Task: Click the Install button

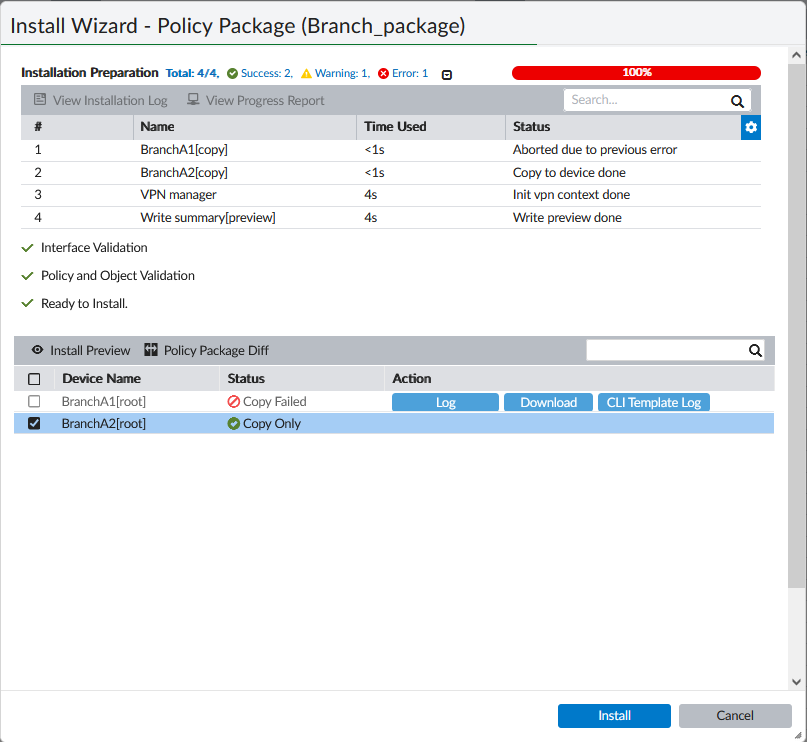Action: pos(614,716)
